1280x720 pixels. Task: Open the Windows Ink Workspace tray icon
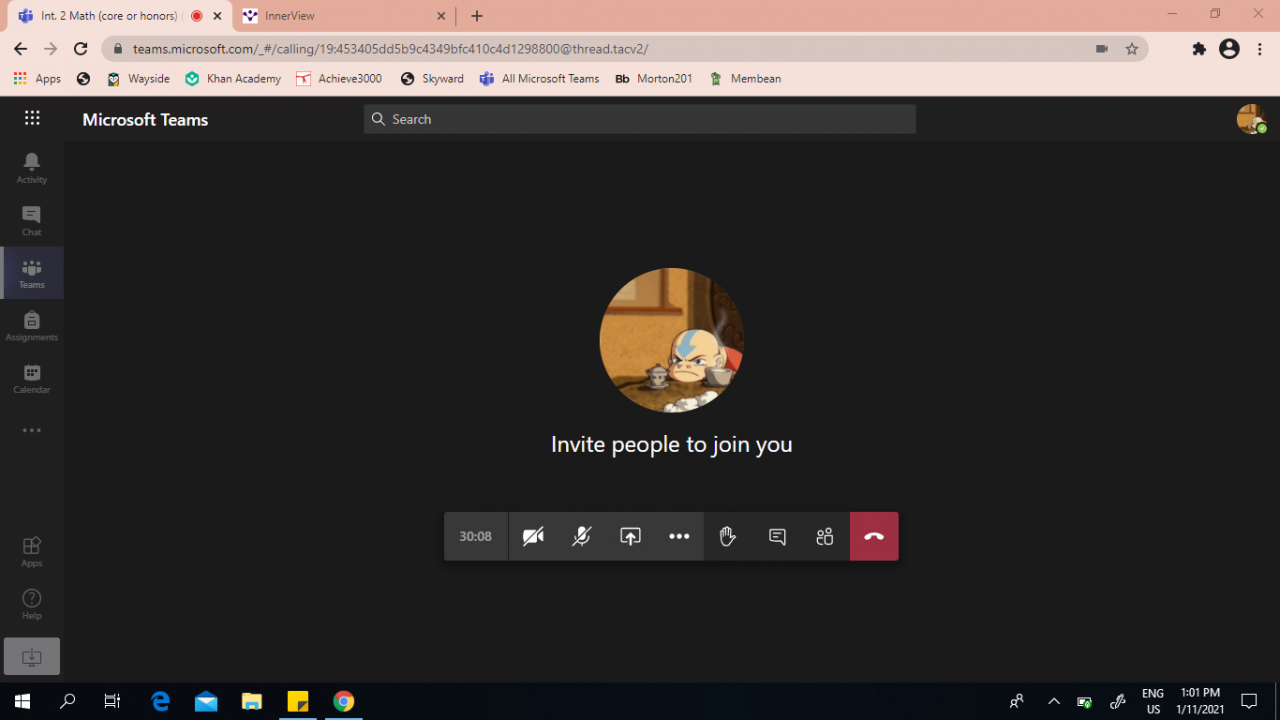1118,701
